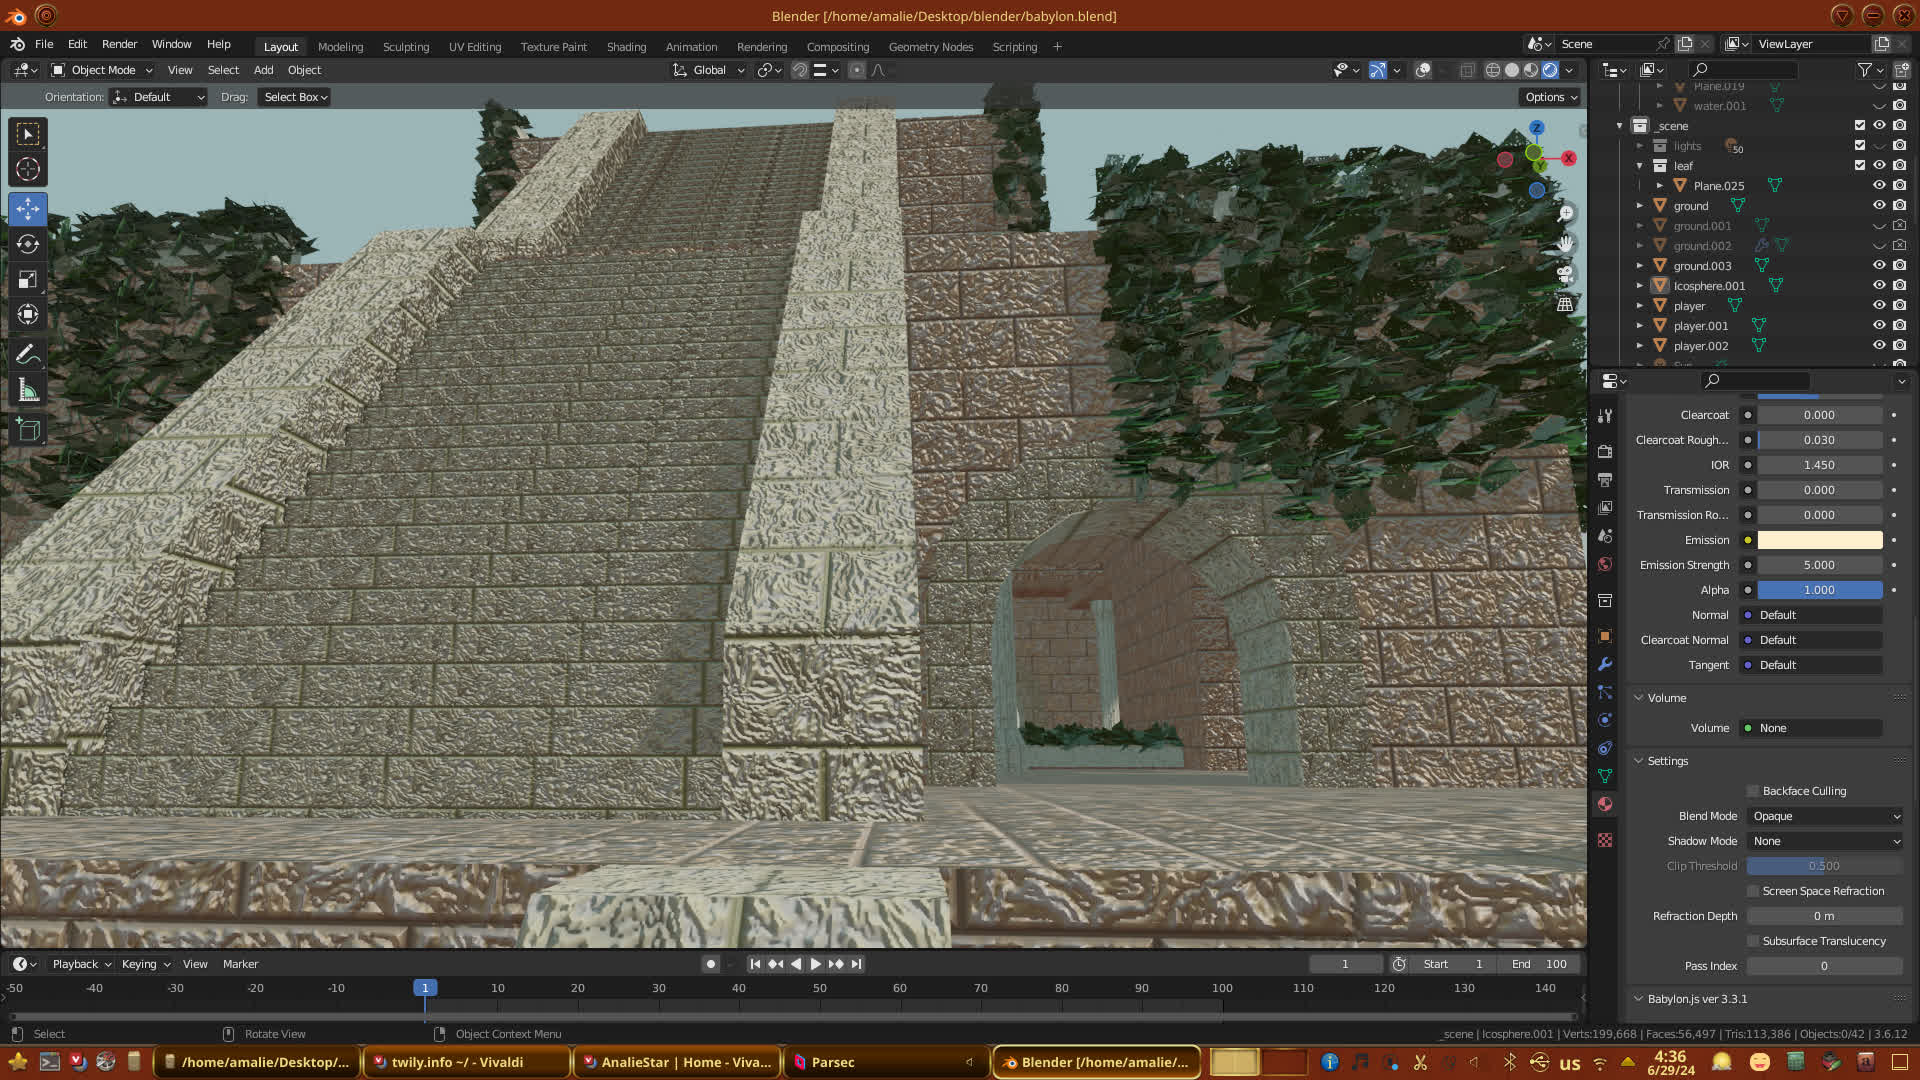Viewport: 1920px width, 1080px height.
Task: Open the Blend Mode dropdown
Action: tap(1825, 816)
